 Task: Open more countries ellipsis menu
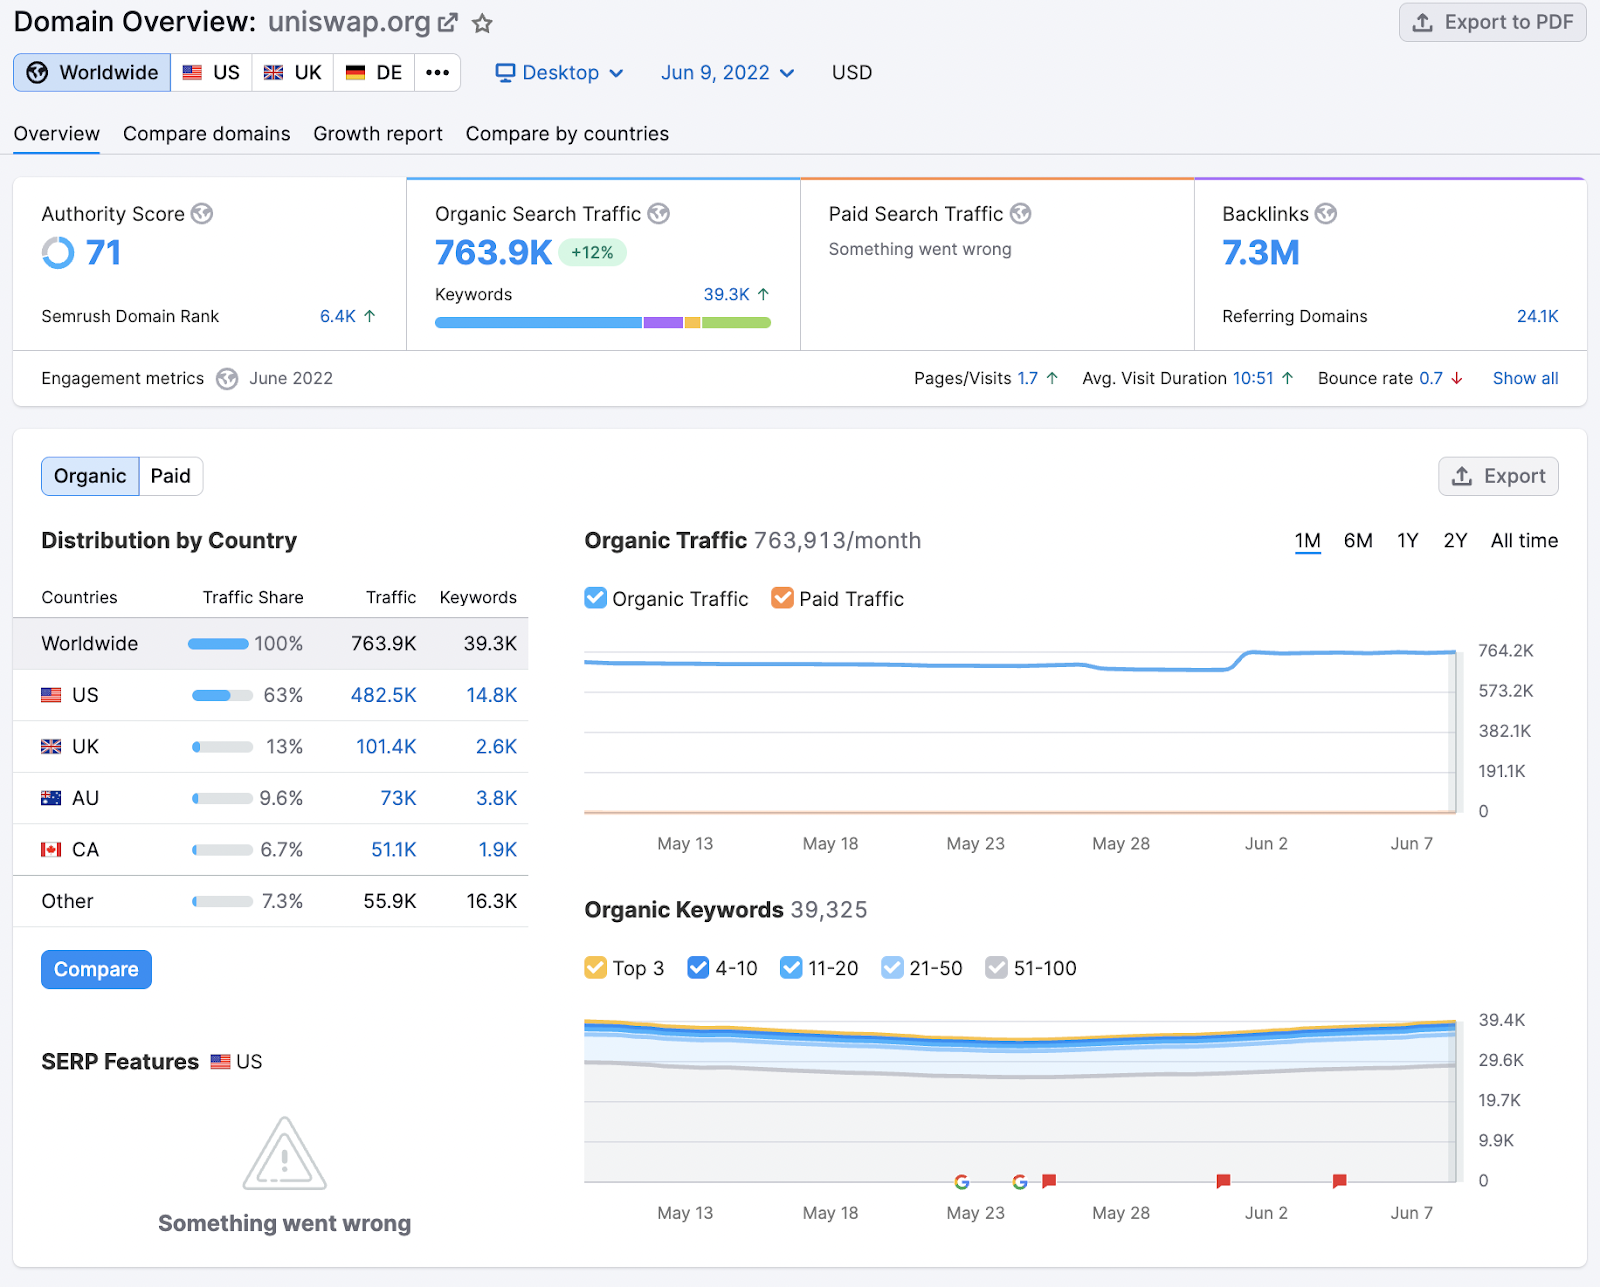point(438,72)
